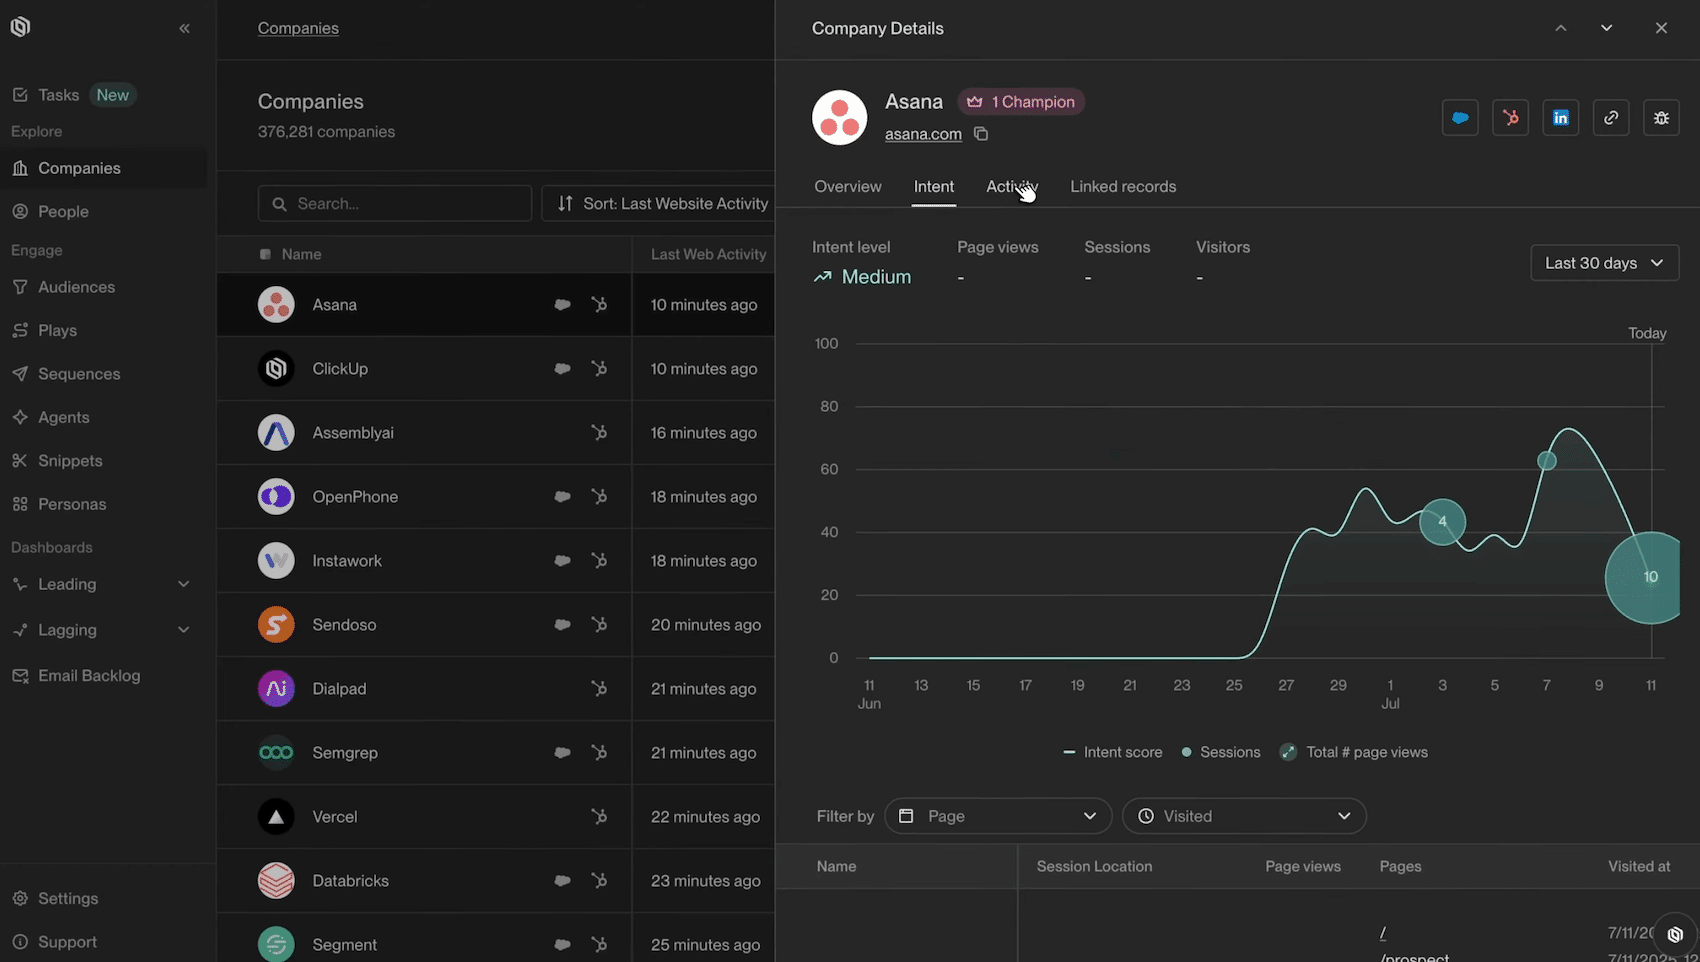Toggle Sessions legend item
Image resolution: width=1700 pixels, height=962 pixels.
tap(1220, 752)
